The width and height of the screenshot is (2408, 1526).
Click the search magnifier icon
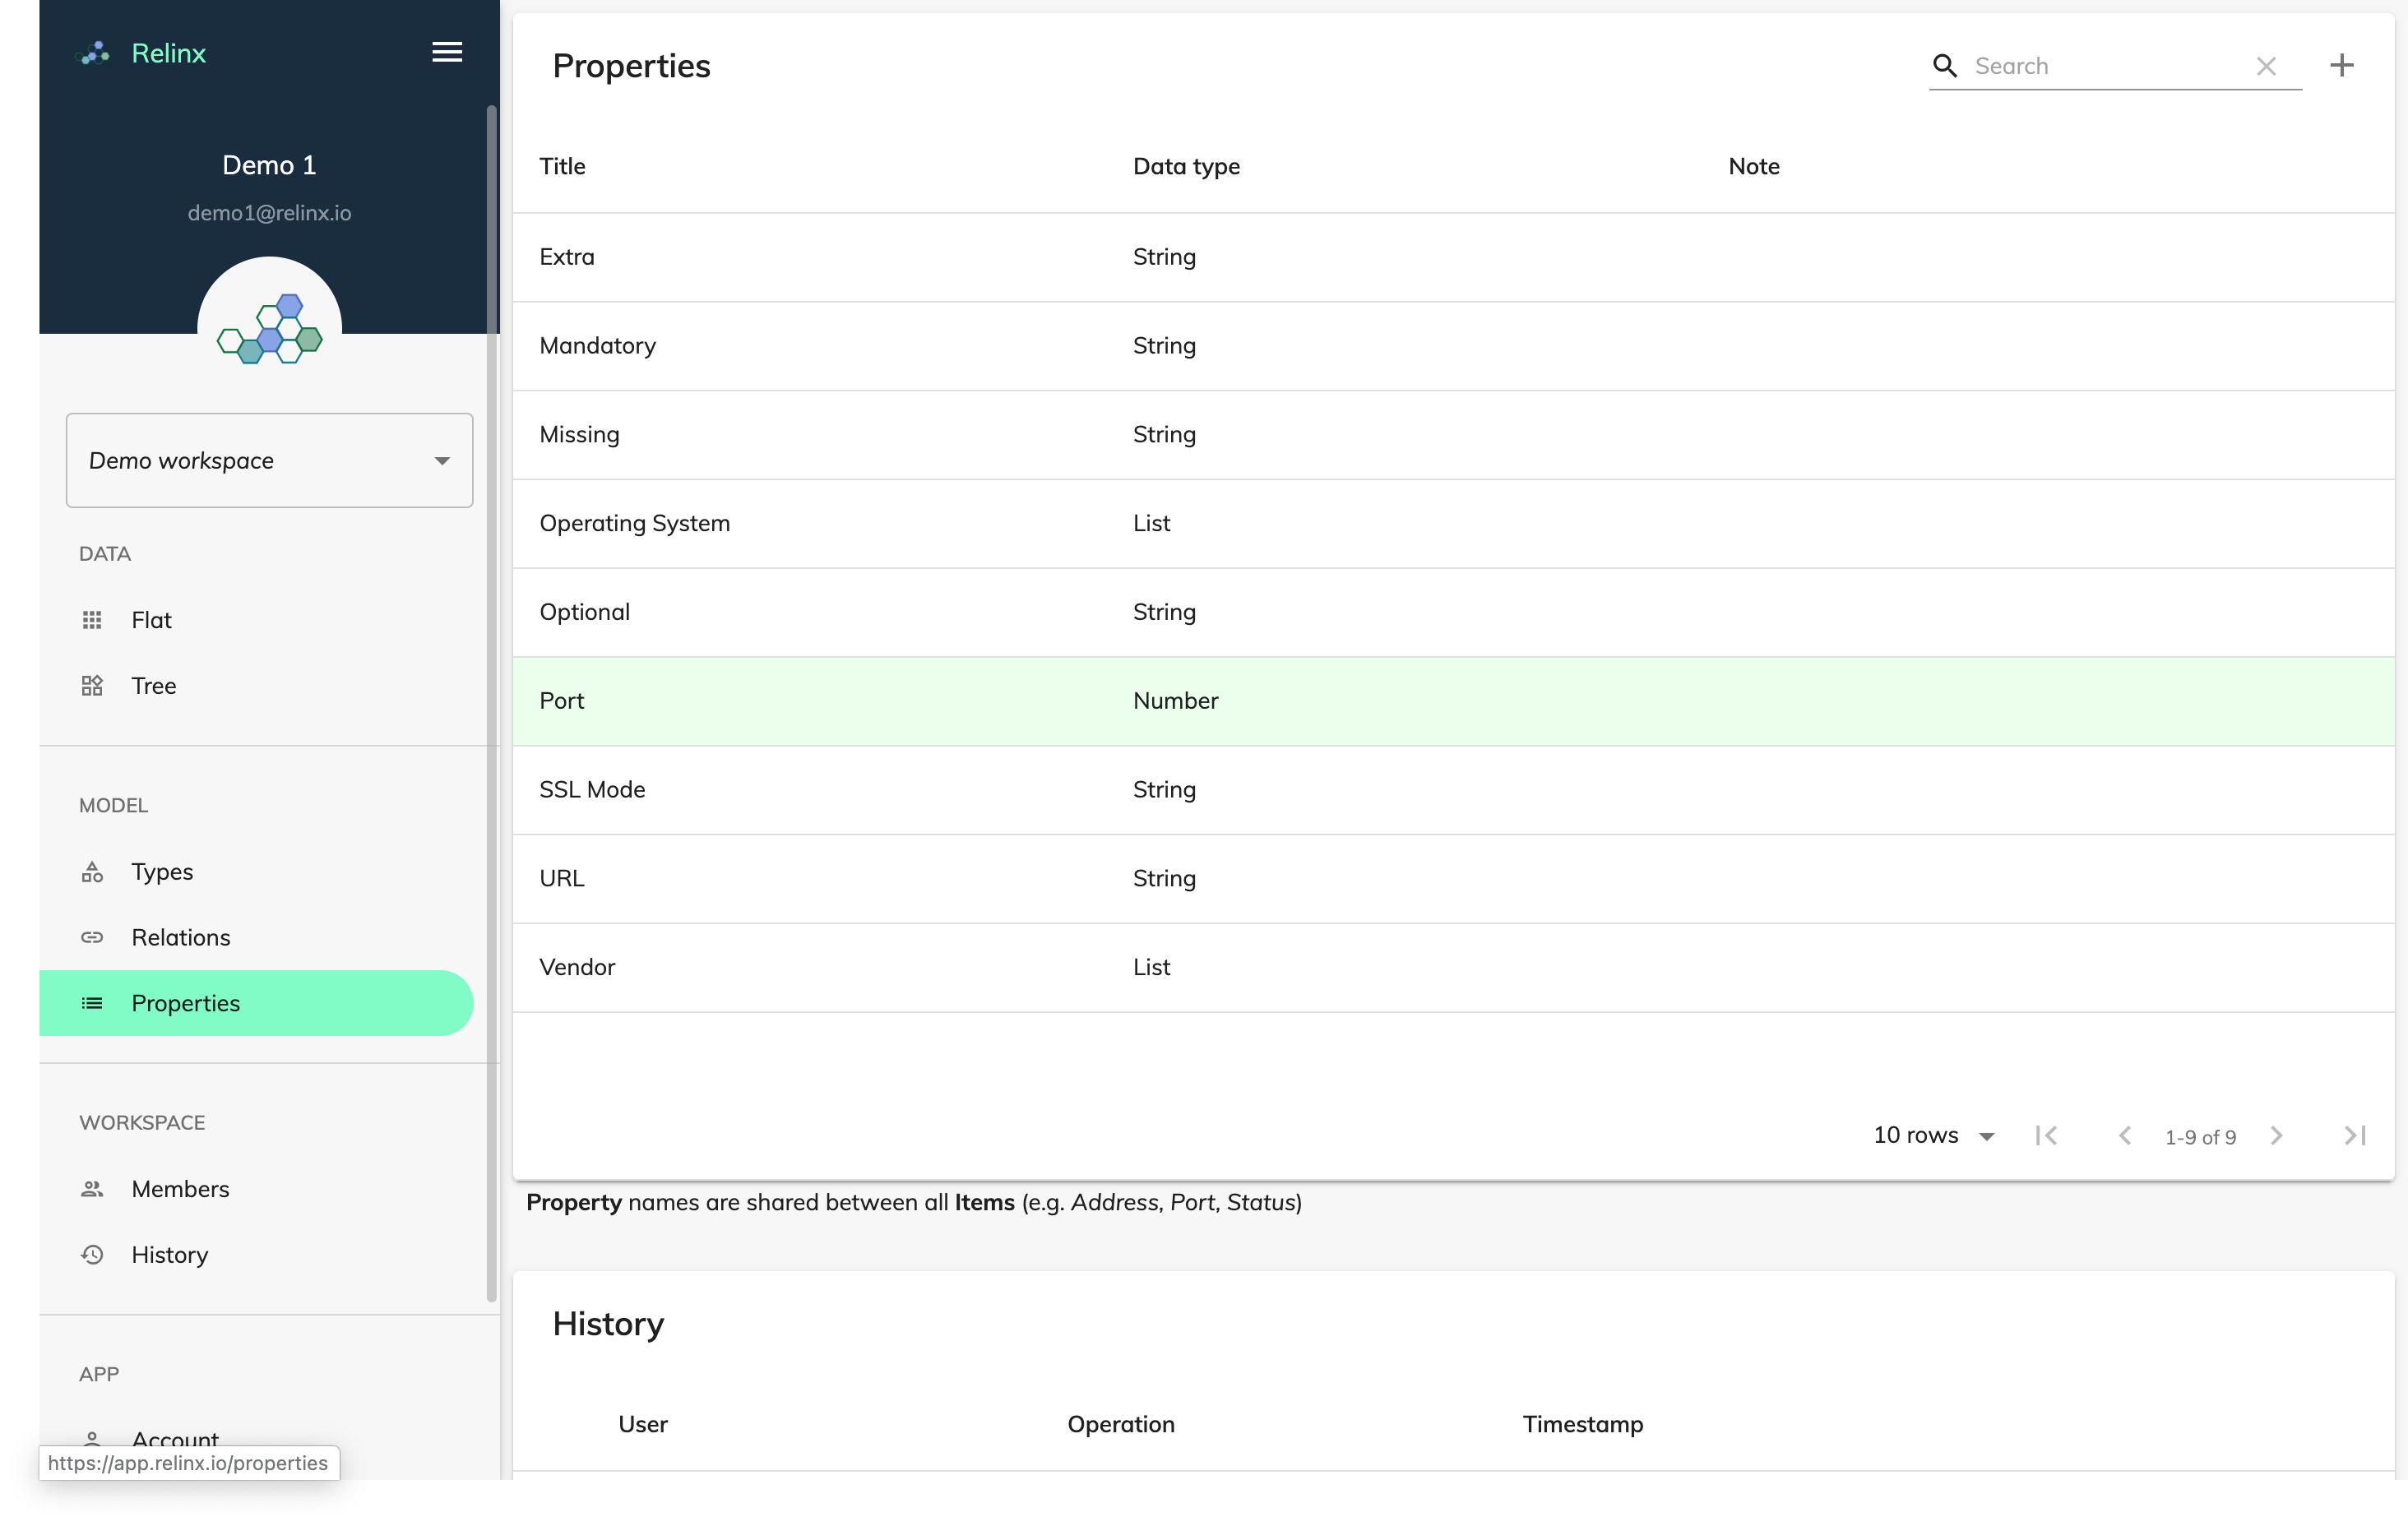click(x=1945, y=66)
